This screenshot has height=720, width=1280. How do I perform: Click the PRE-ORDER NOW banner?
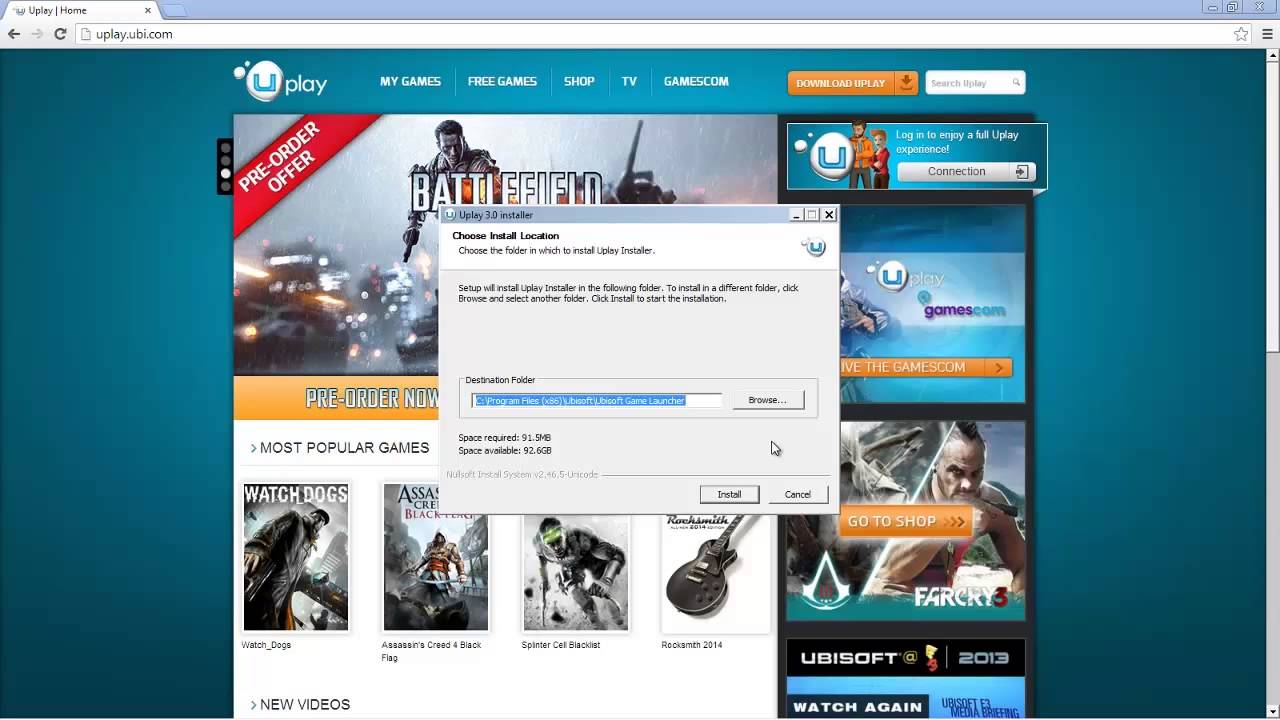(338, 398)
